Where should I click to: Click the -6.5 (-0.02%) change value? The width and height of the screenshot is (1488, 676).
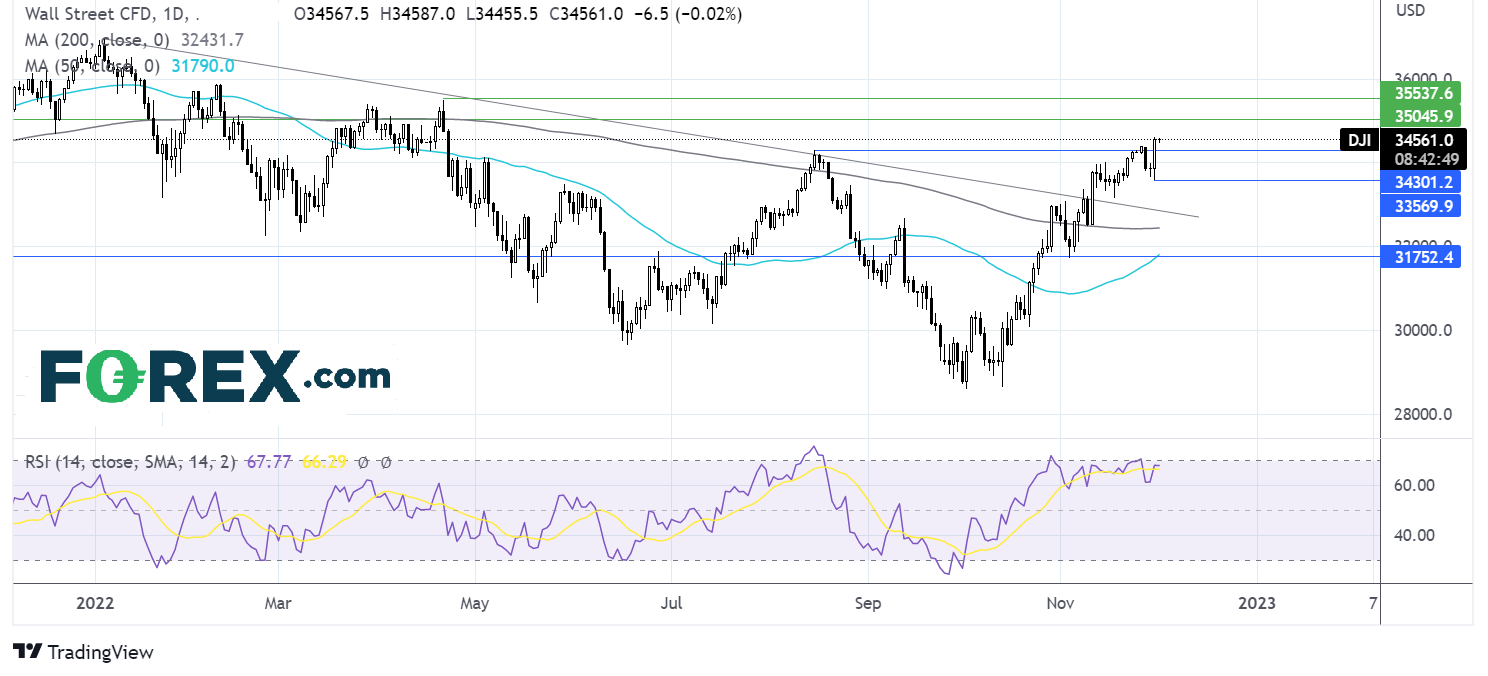[x=688, y=15]
